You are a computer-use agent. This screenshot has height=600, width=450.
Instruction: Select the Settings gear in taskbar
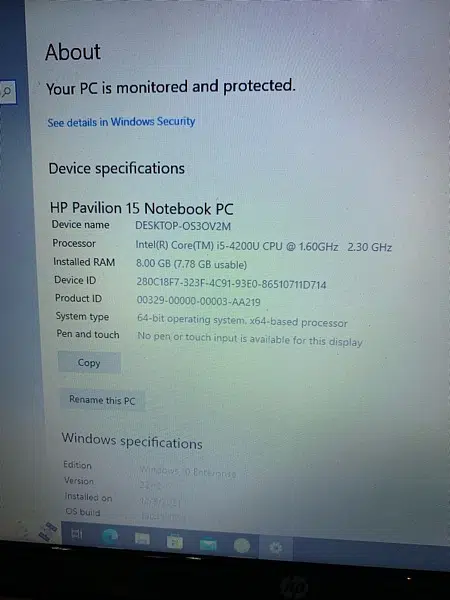pyautogui.click(x=276, y=548)
